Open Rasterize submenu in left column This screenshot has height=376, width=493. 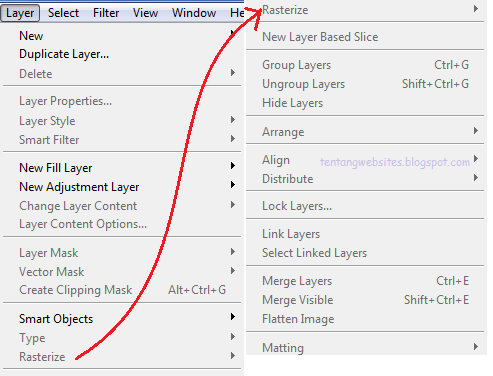(x=122, y=357)
